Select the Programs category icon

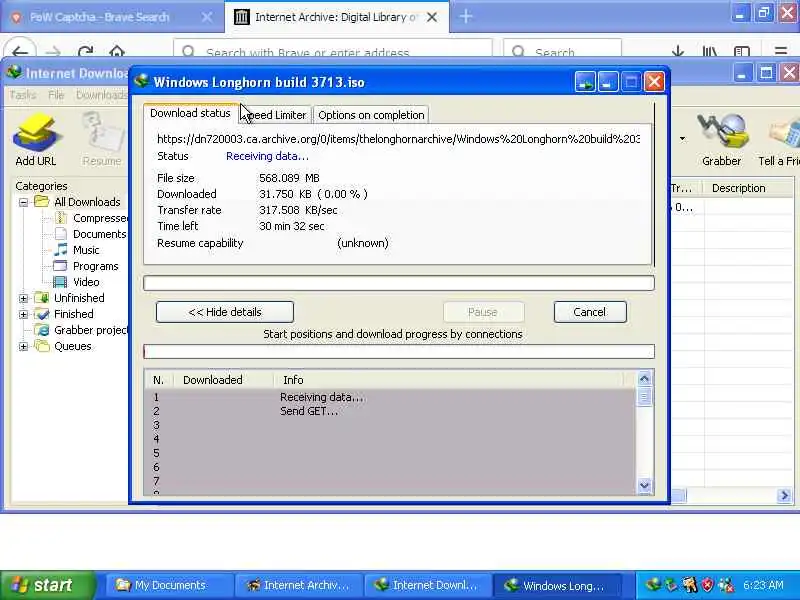pos(61,266)
